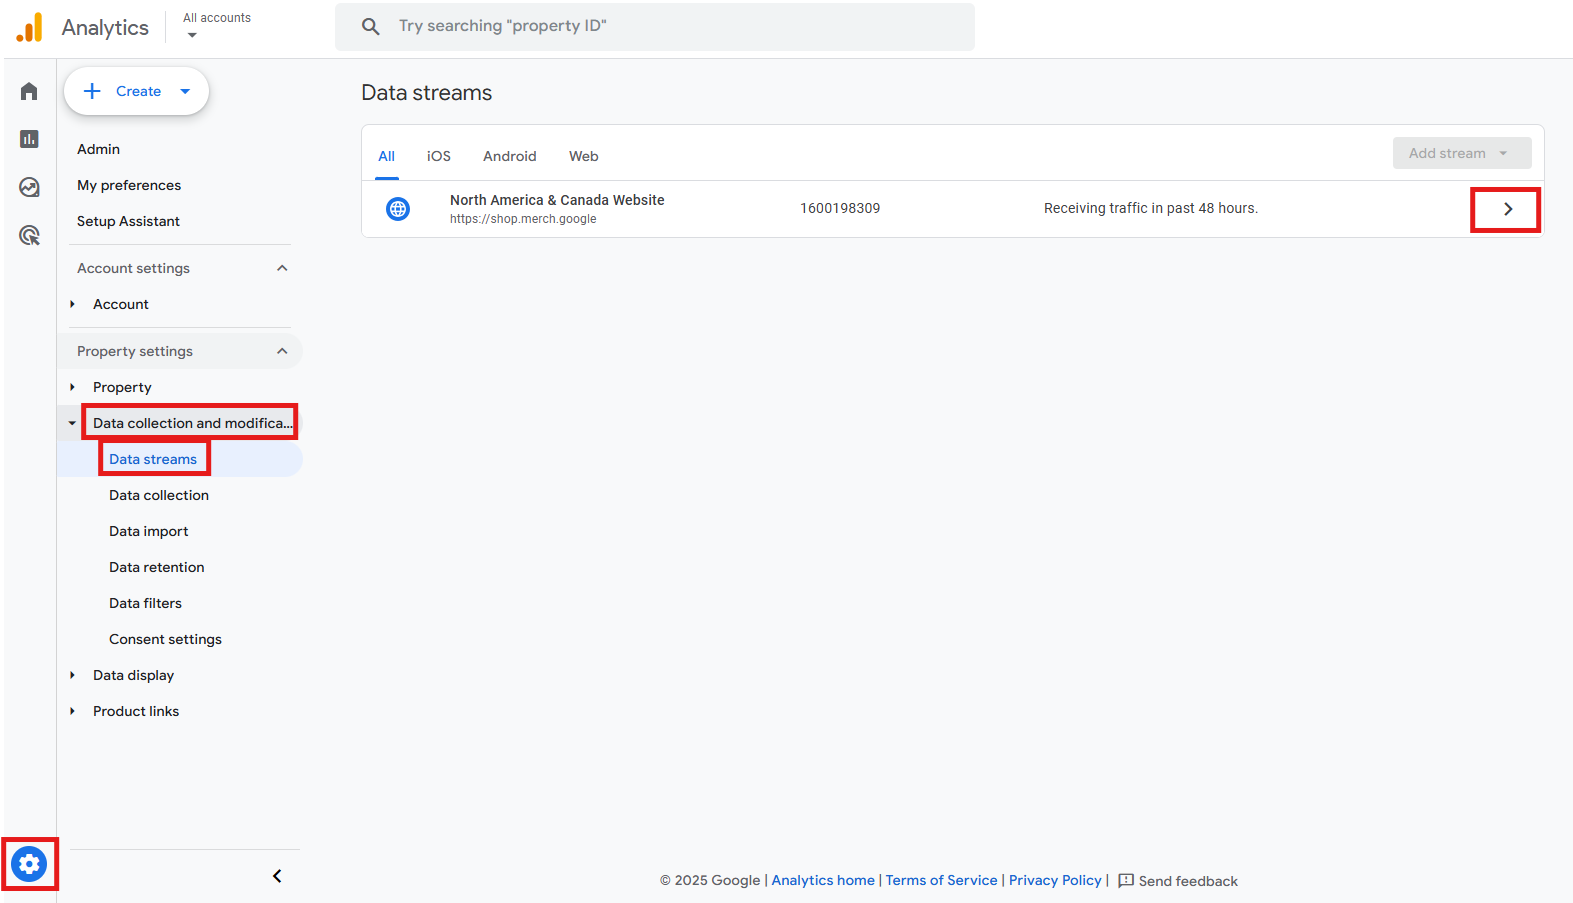The image size is (1573, 903).
Task: Select Data streams in navigation
Action: (x=153, y=459)
